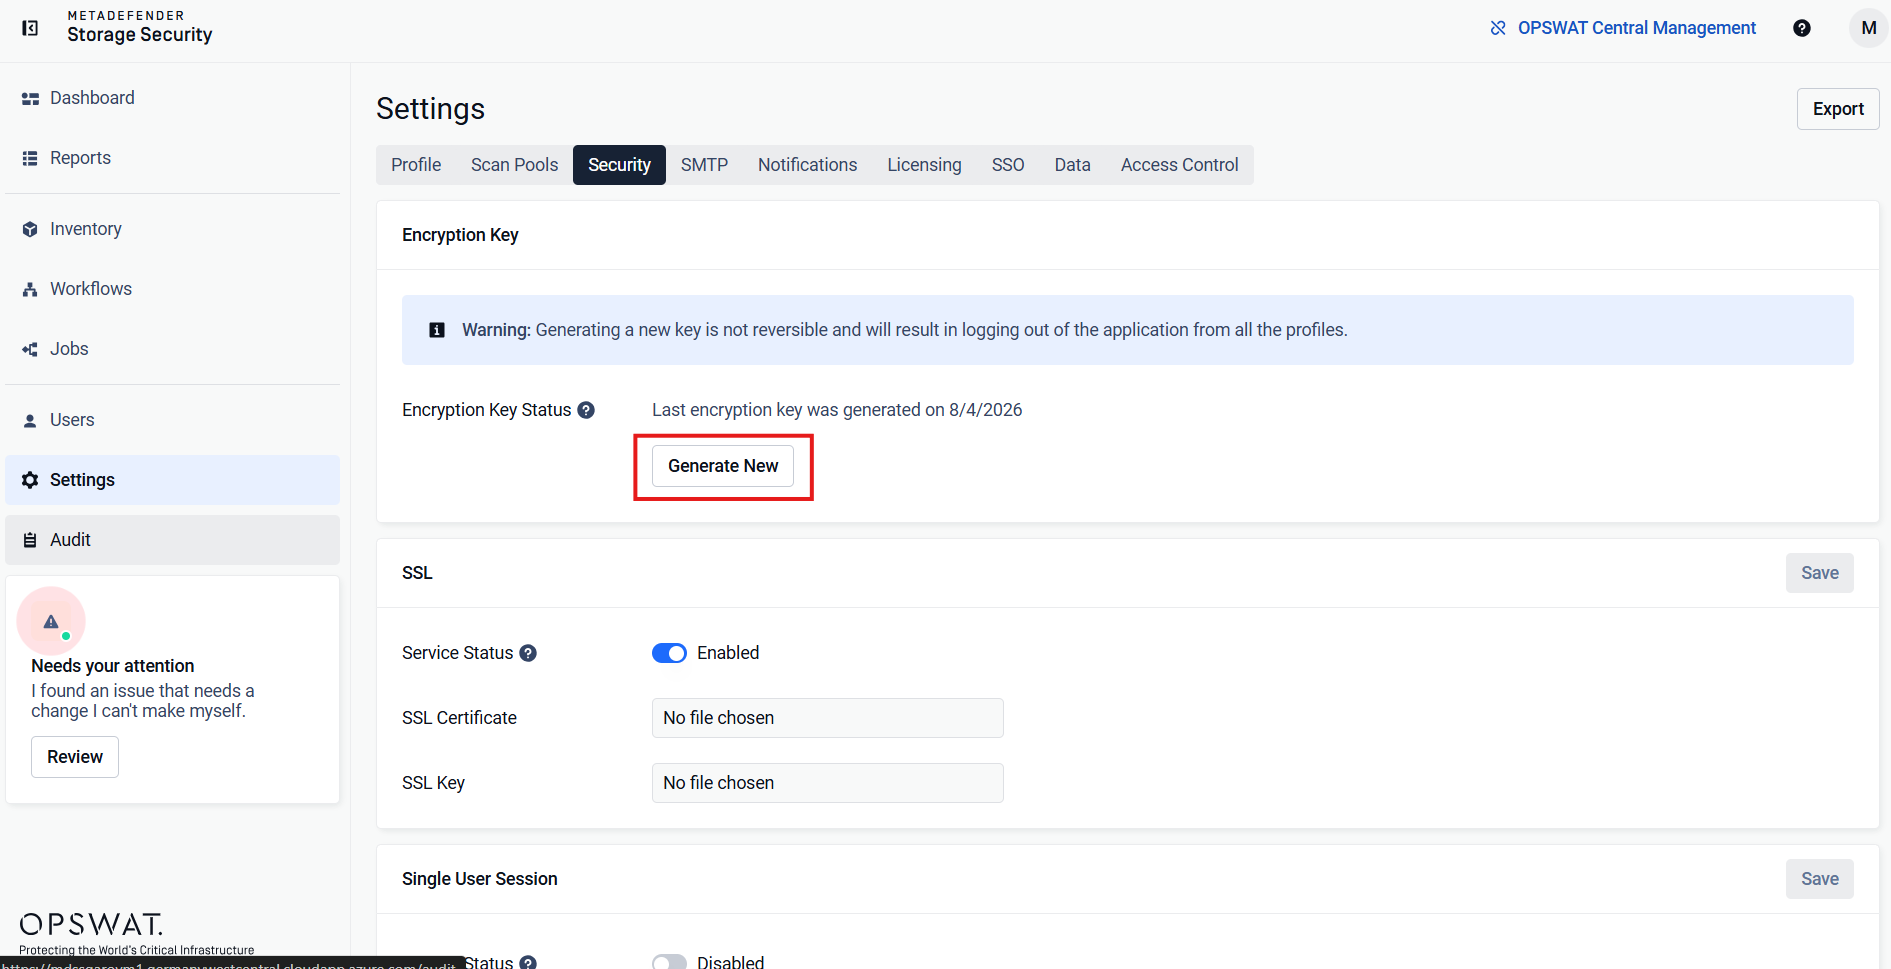
Task: Choose an SSL Key file
Action: pos(827,783)
